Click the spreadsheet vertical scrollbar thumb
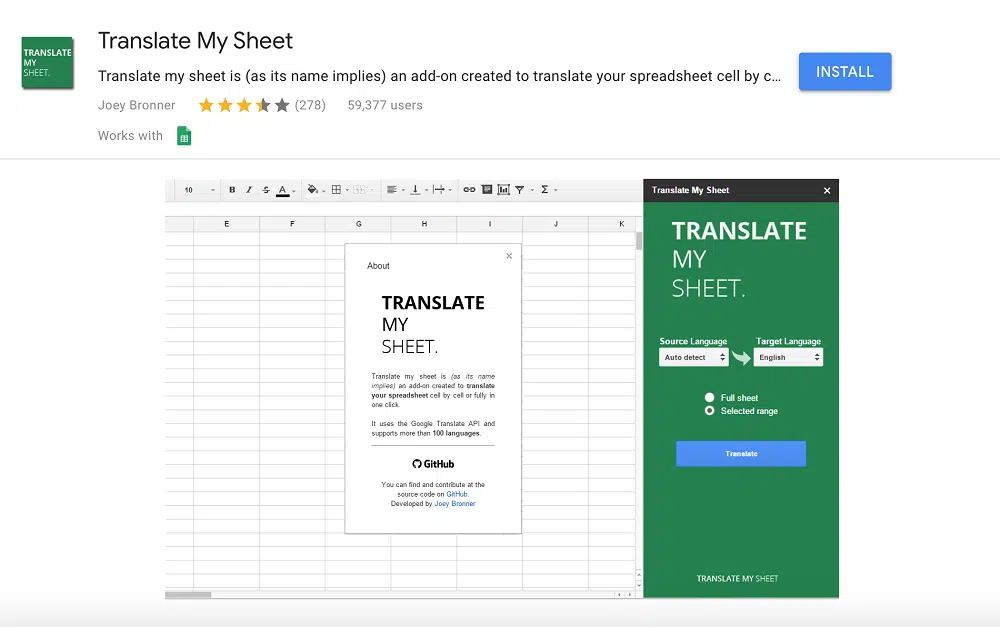Image resolution: width=1000 pixels, height=627 pixels. click(x=639, y=241)
